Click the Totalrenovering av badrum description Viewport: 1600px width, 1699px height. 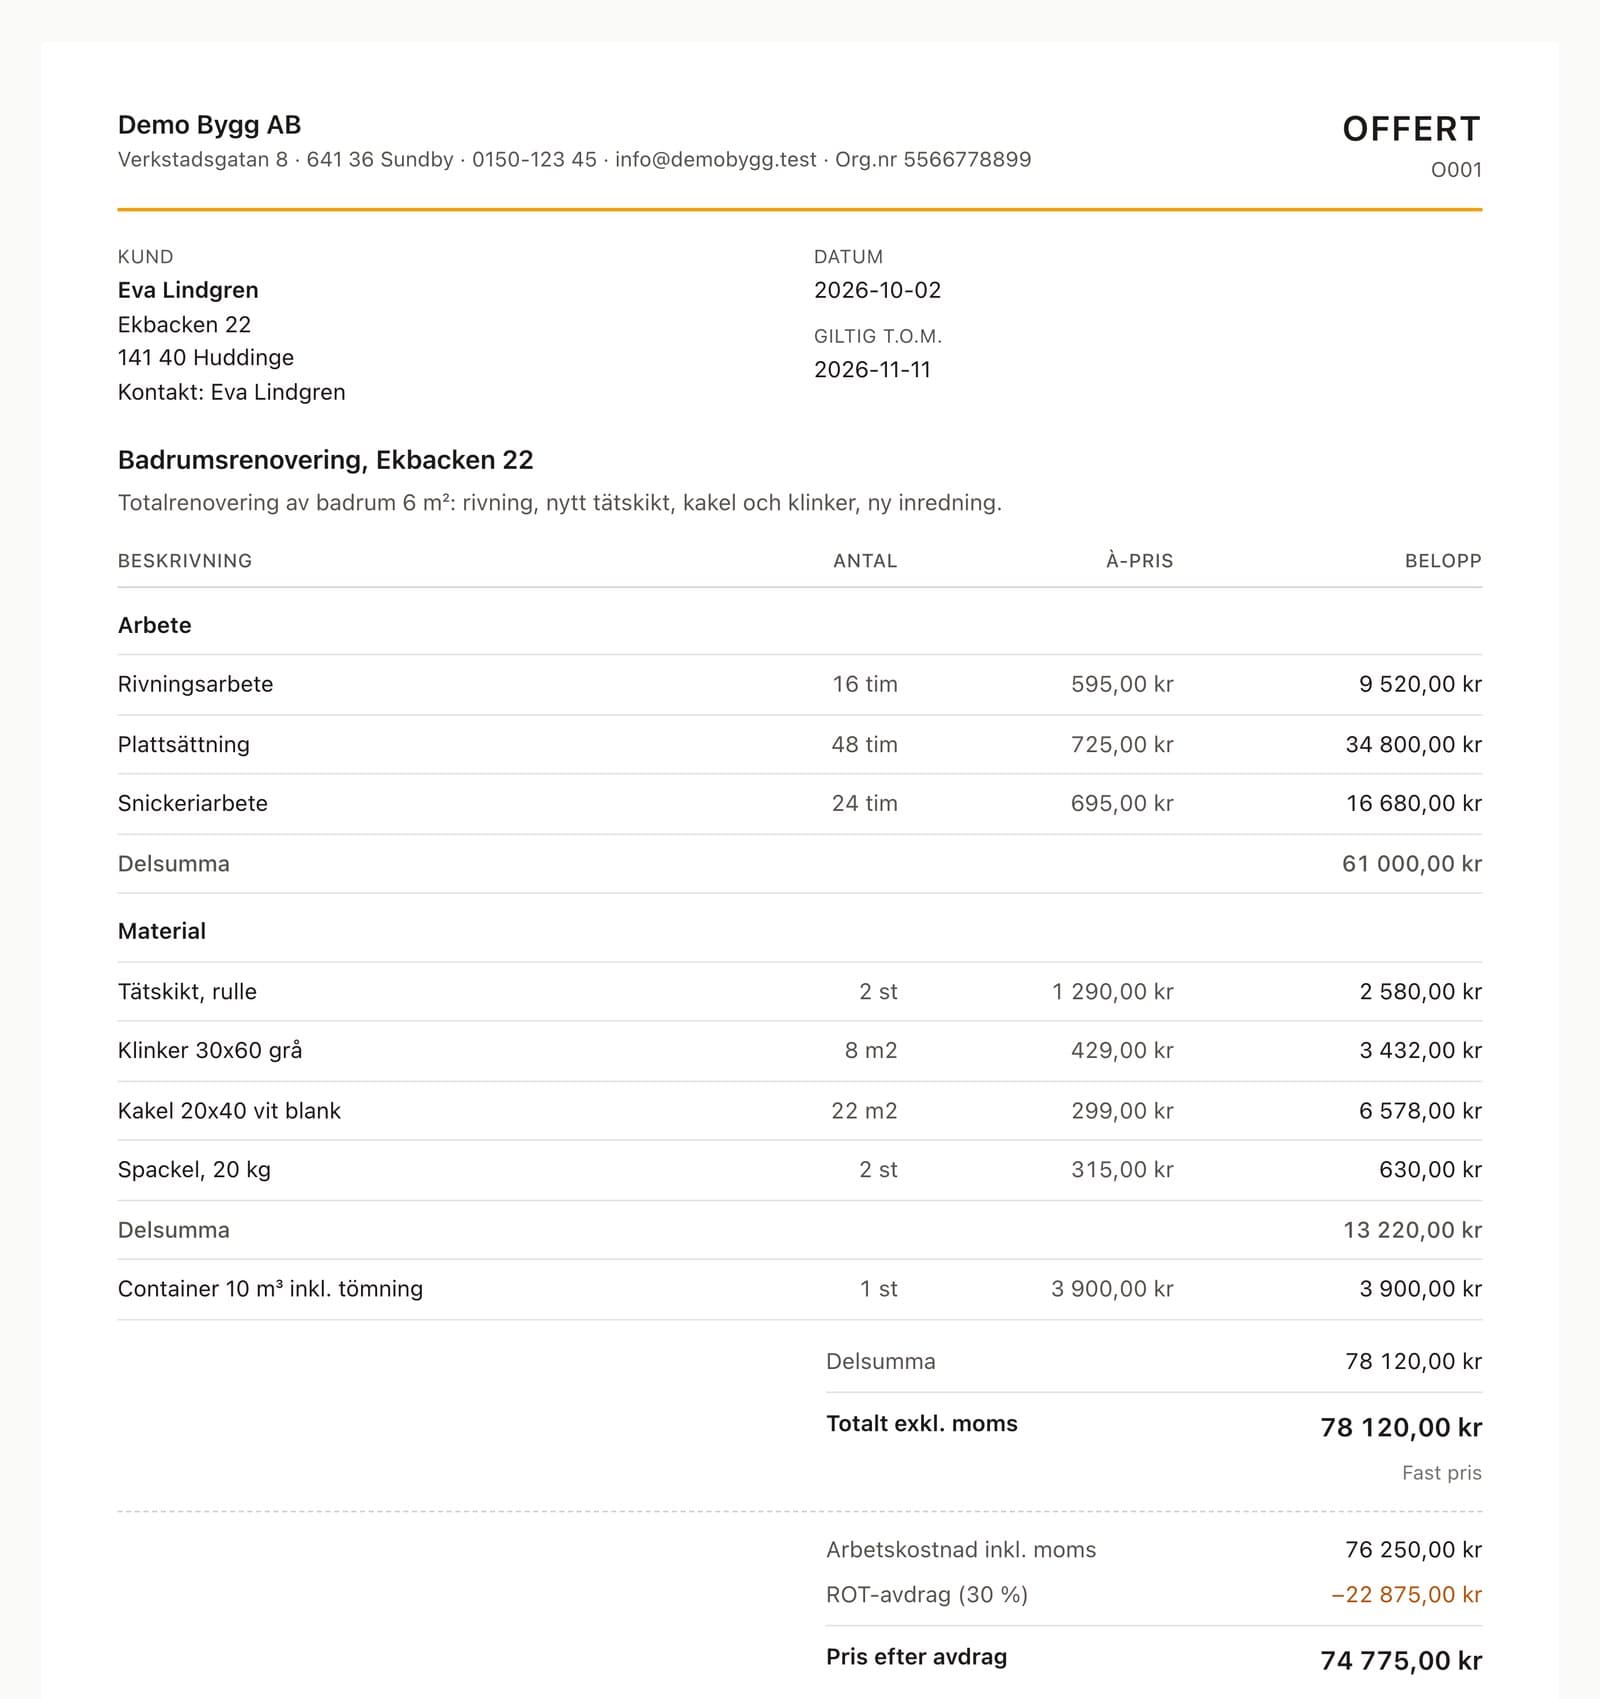(x=559, y=503)
